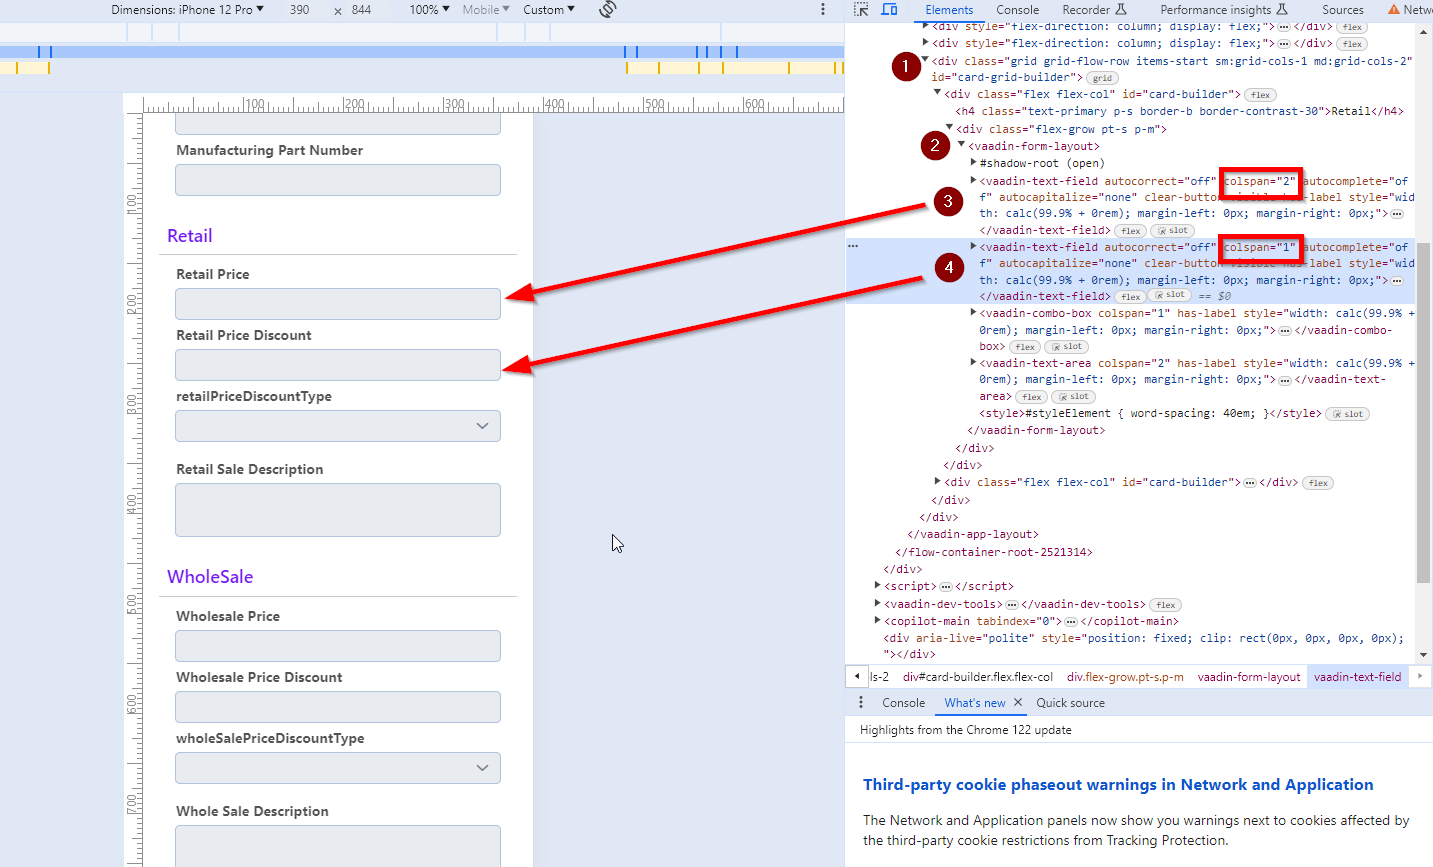
Task: Click the grid badge on card-grid-builder
Action: pos(1102,78)
